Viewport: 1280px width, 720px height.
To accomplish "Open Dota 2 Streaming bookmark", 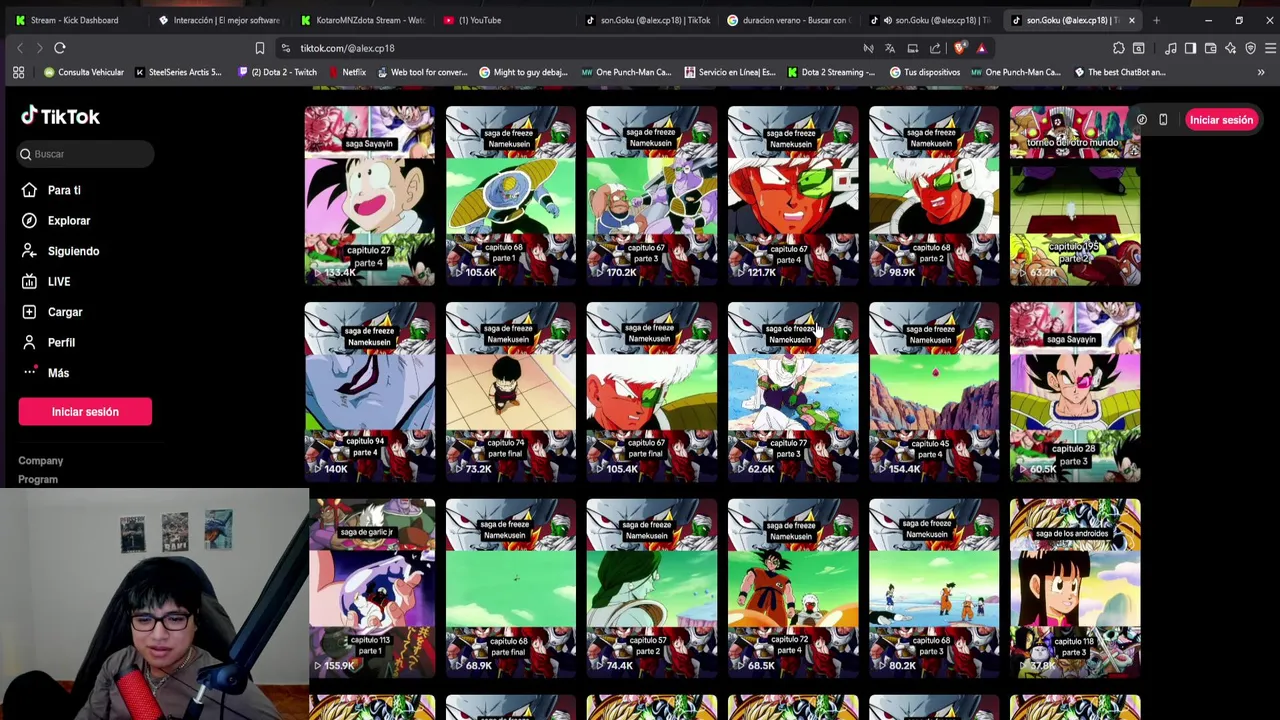I will click(x=831, y=72).
